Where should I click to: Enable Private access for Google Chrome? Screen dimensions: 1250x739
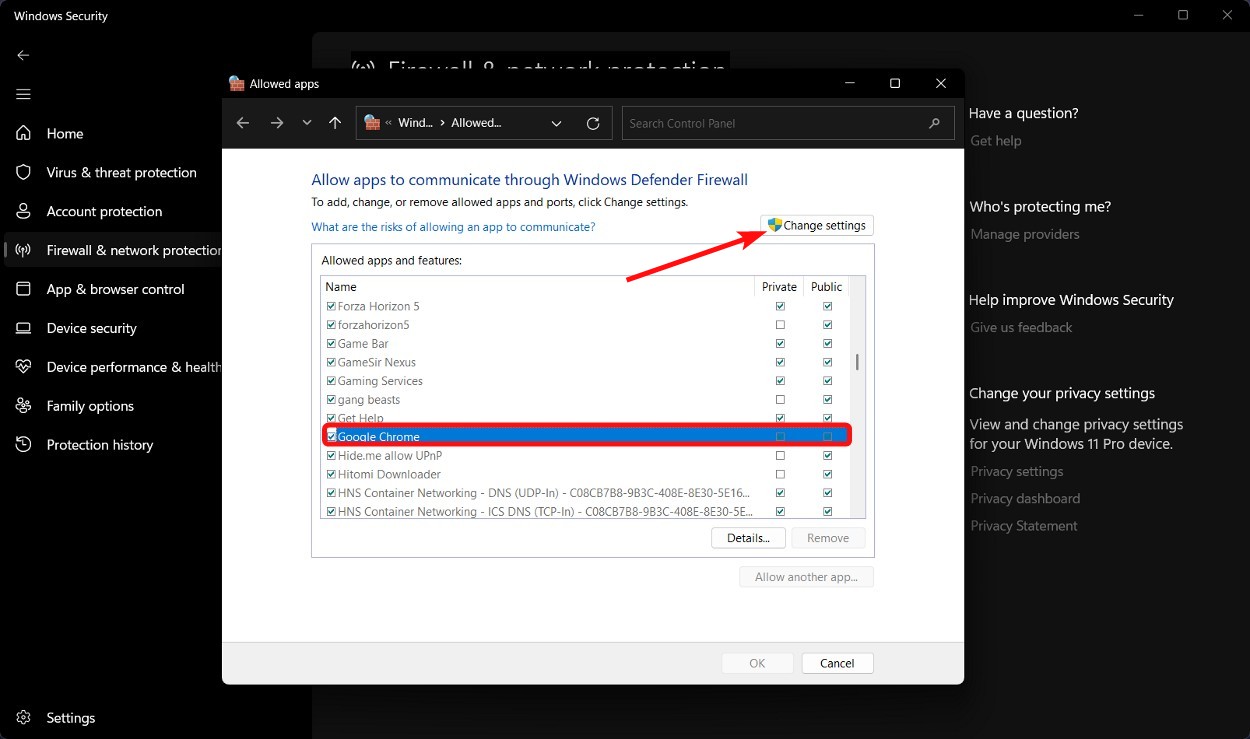(x=779, y=436)
